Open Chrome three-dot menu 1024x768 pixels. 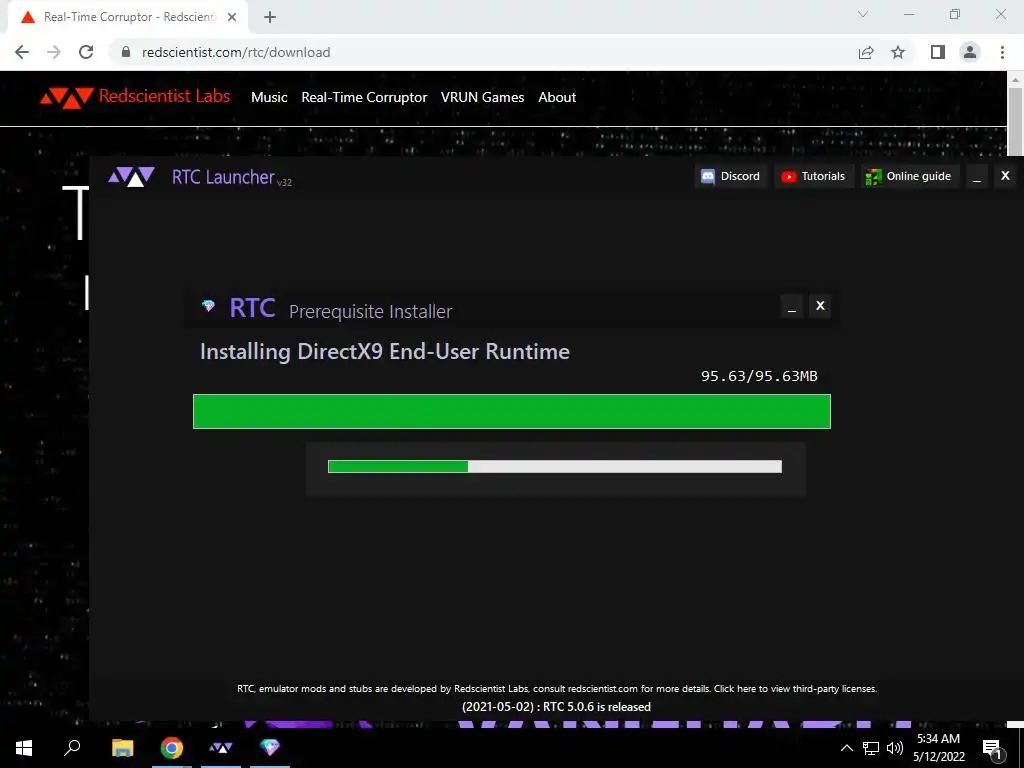(x=1002, y=52)
